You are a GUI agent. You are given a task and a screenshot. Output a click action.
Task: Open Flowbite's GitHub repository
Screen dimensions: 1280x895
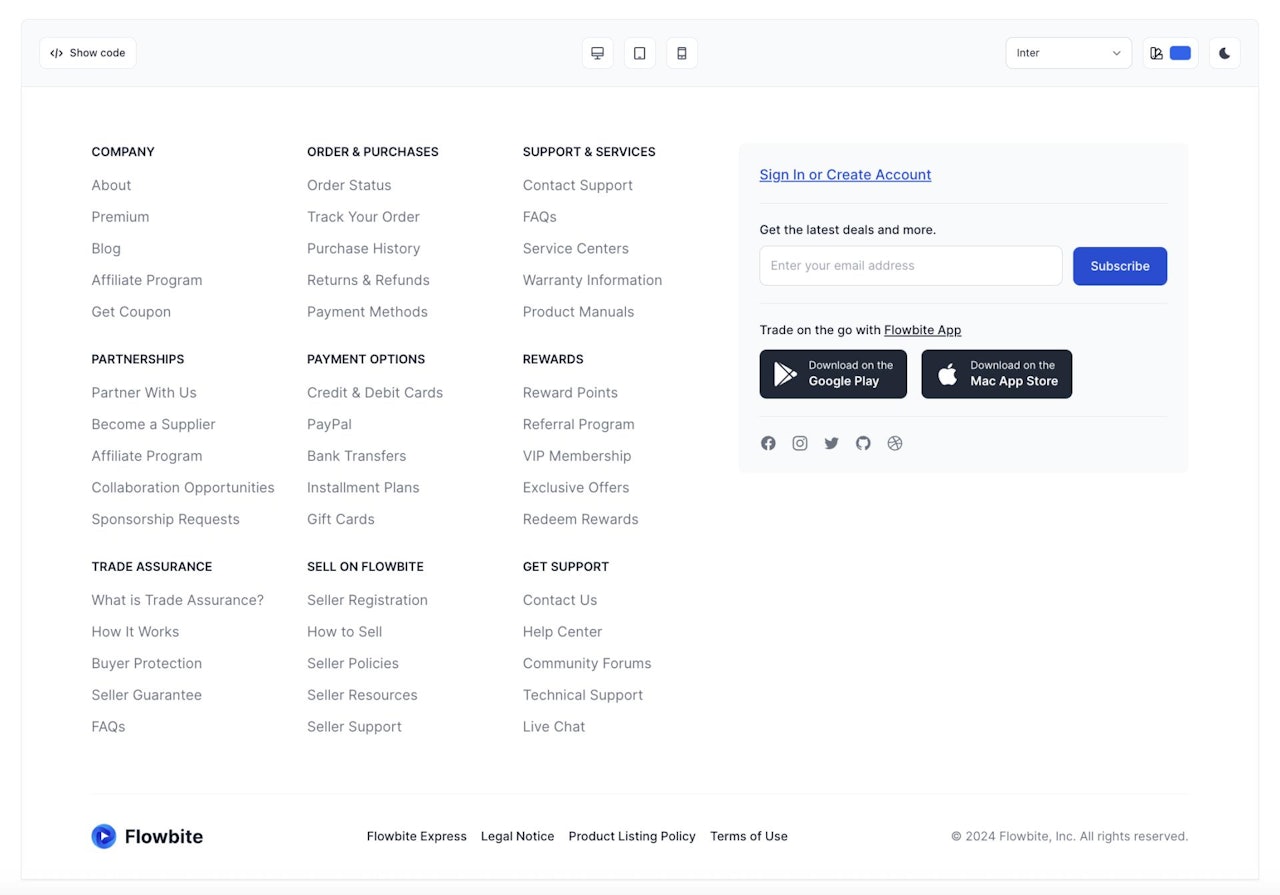click(863, 443)
